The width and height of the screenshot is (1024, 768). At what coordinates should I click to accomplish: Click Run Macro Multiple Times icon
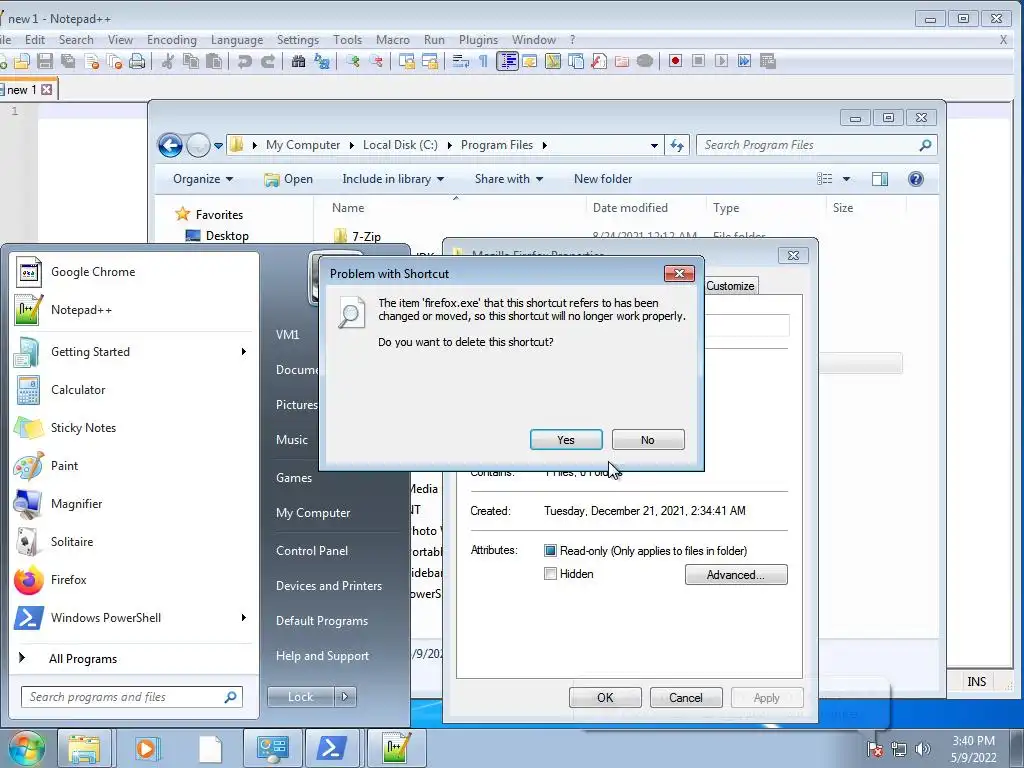click(744, 61)
